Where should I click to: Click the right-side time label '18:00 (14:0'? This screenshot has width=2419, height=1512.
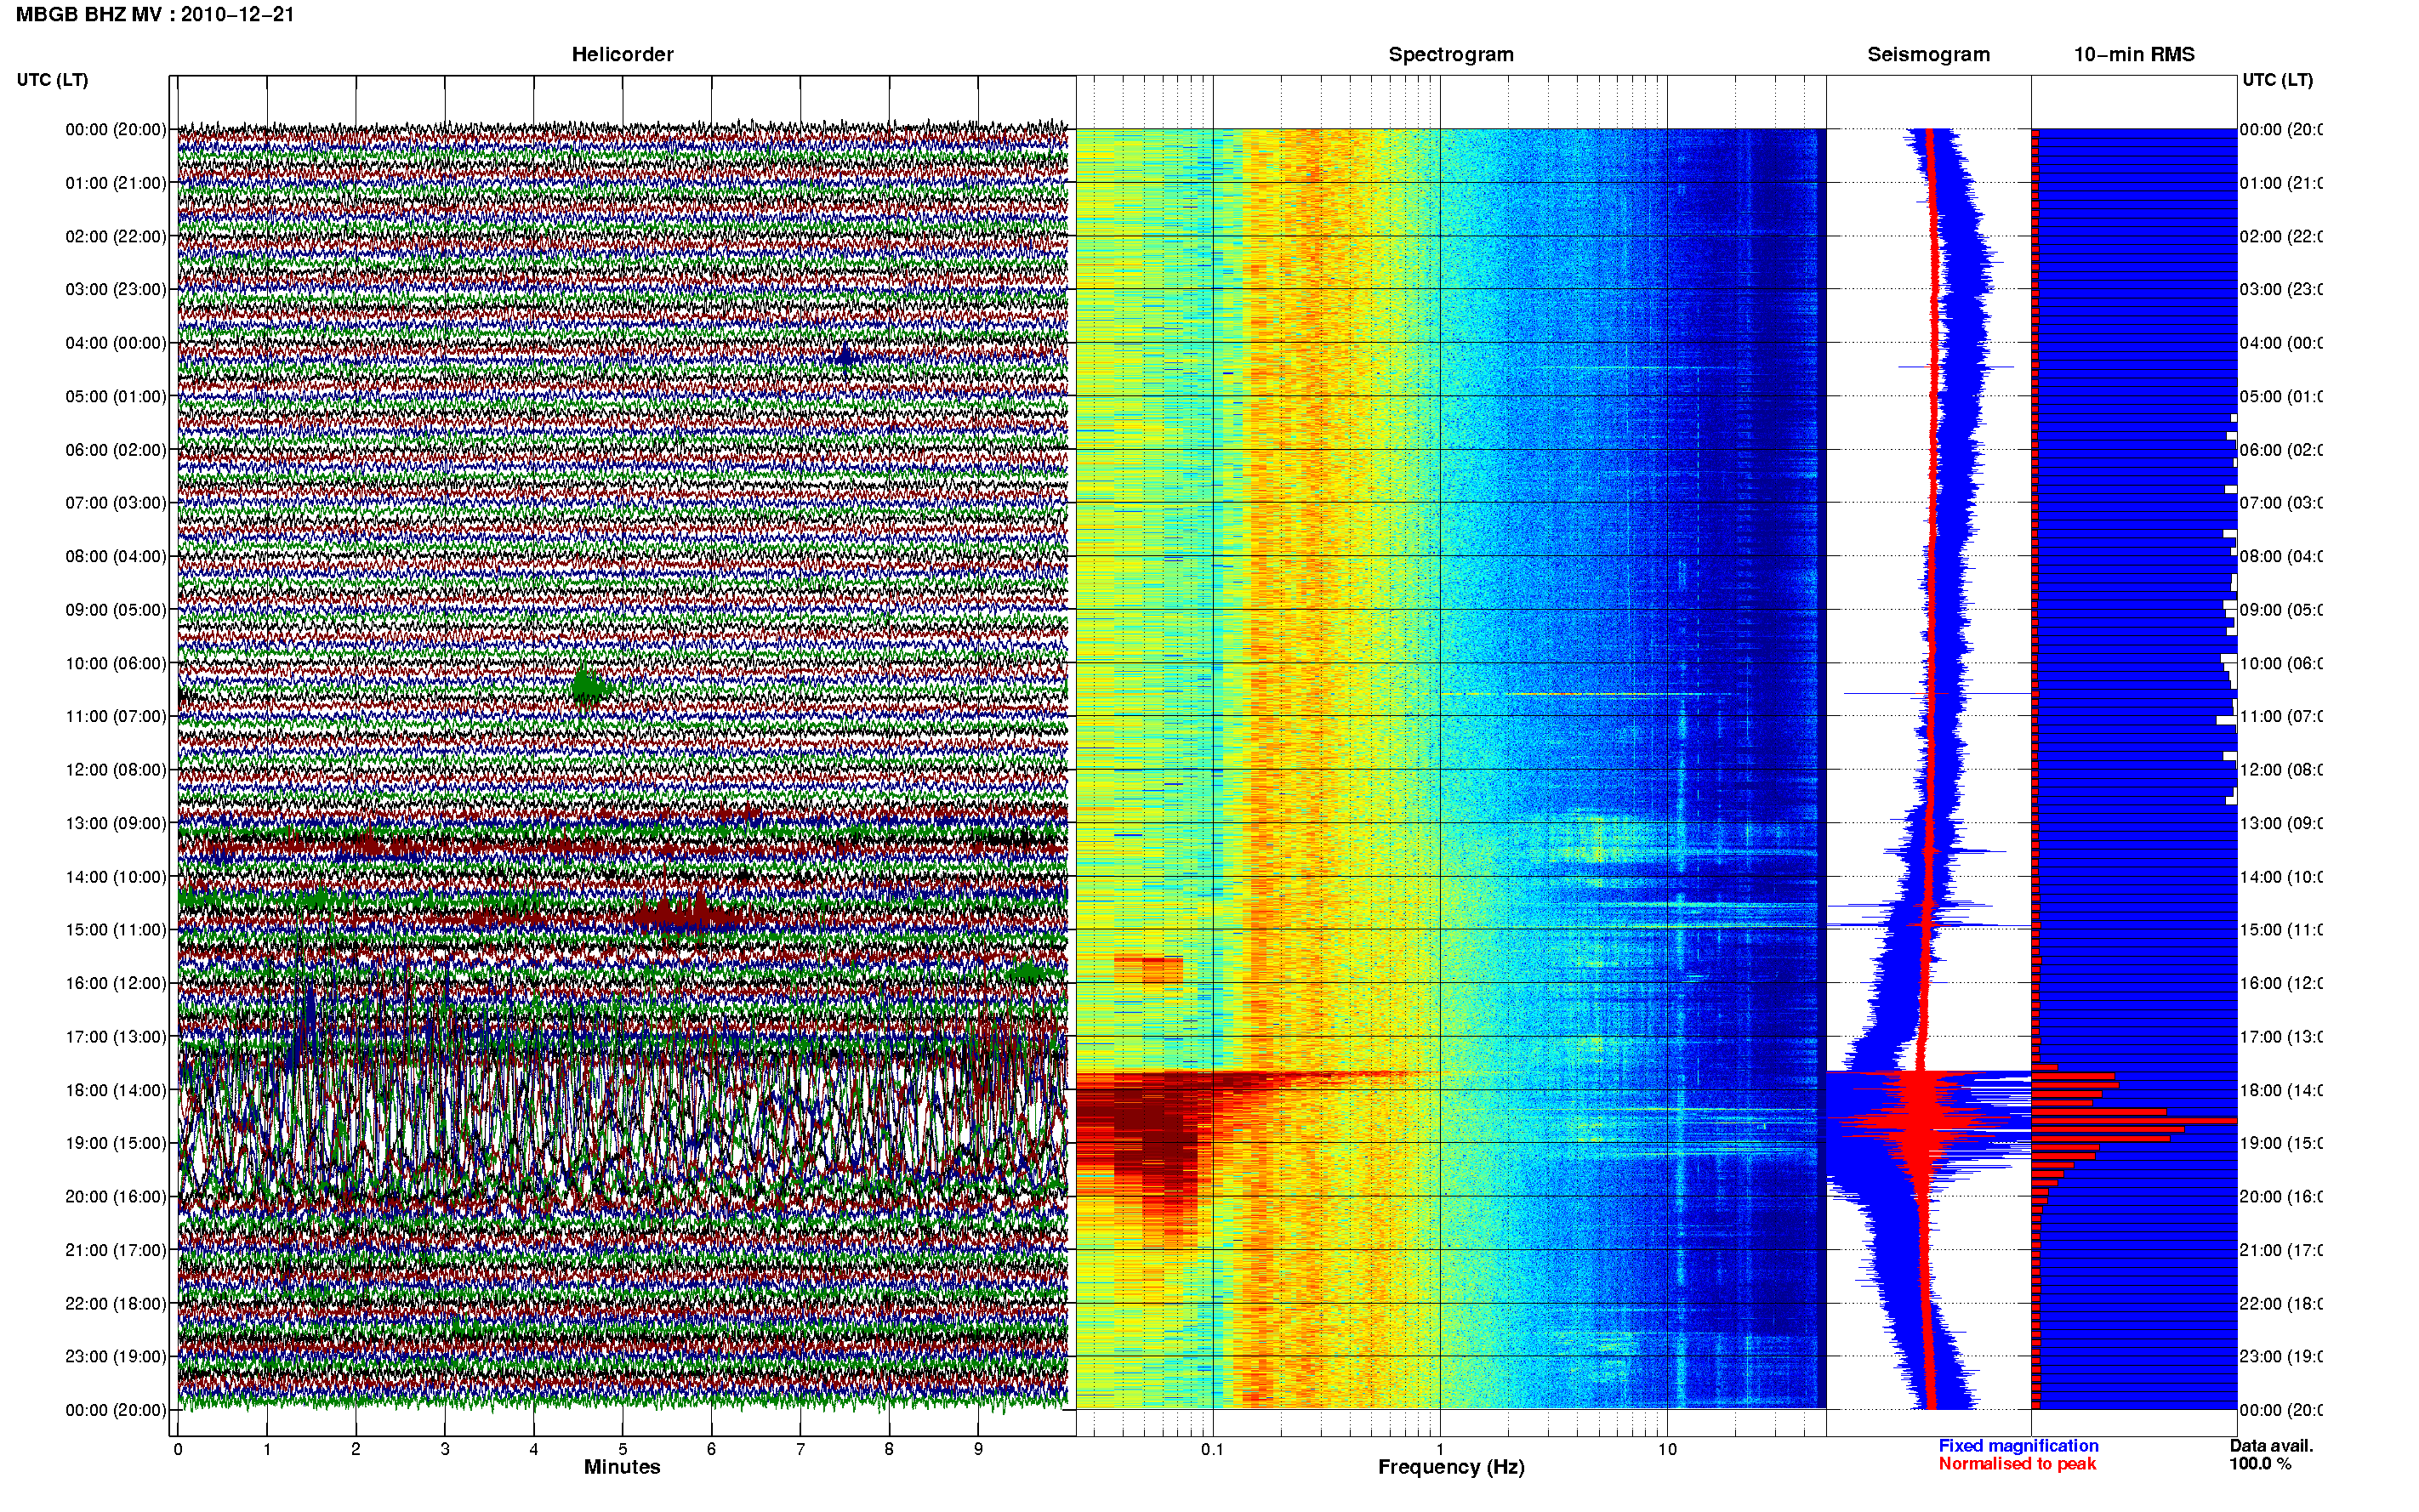pyautogui.click(x=2281, y=1090)
